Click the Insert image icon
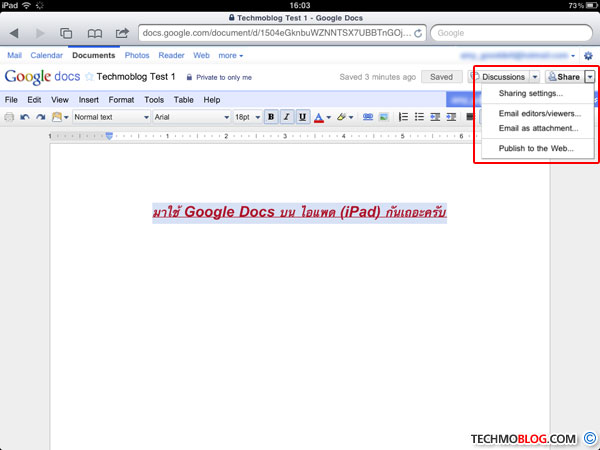This screenshot has height=450, width=600. [383, 117]
